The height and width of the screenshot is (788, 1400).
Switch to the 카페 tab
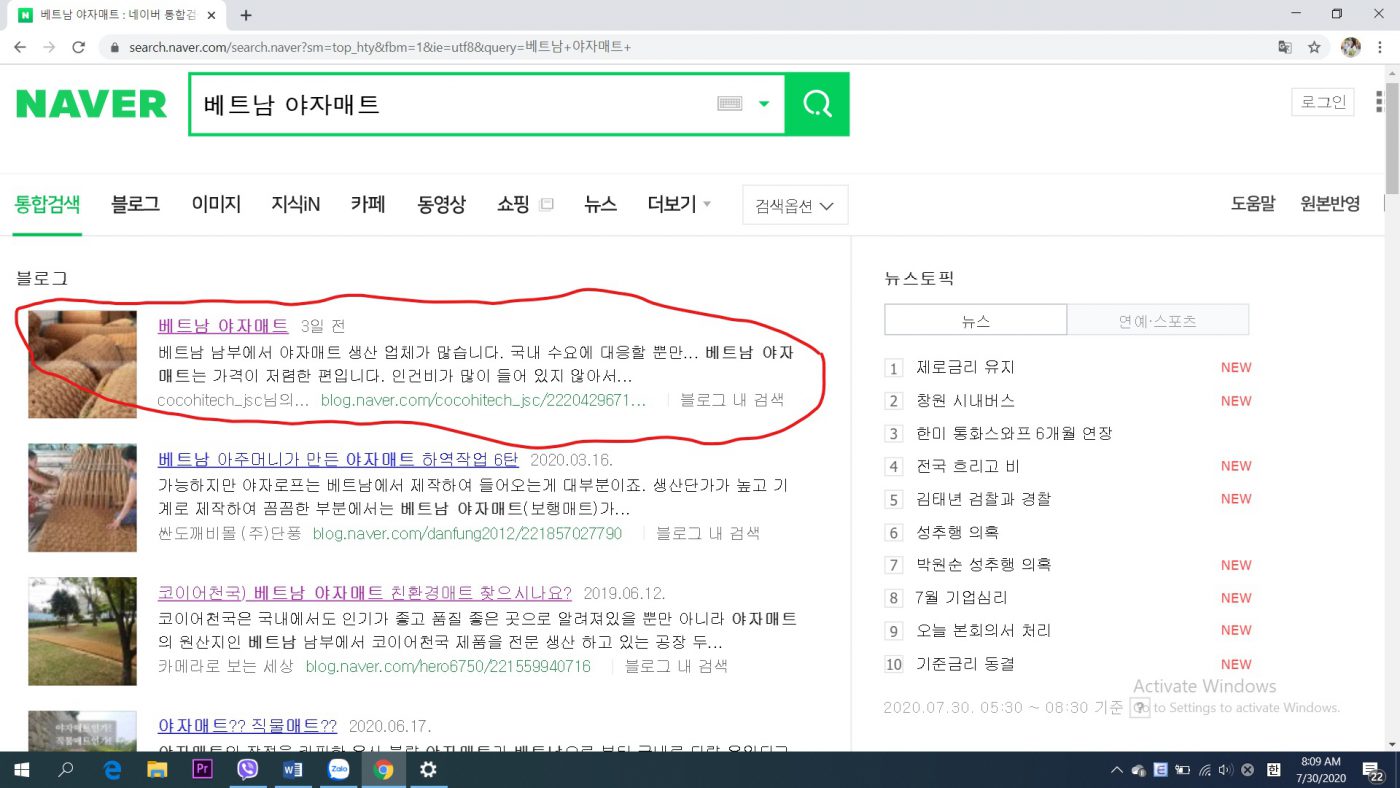pyautogui.click(x=368, y=204)
